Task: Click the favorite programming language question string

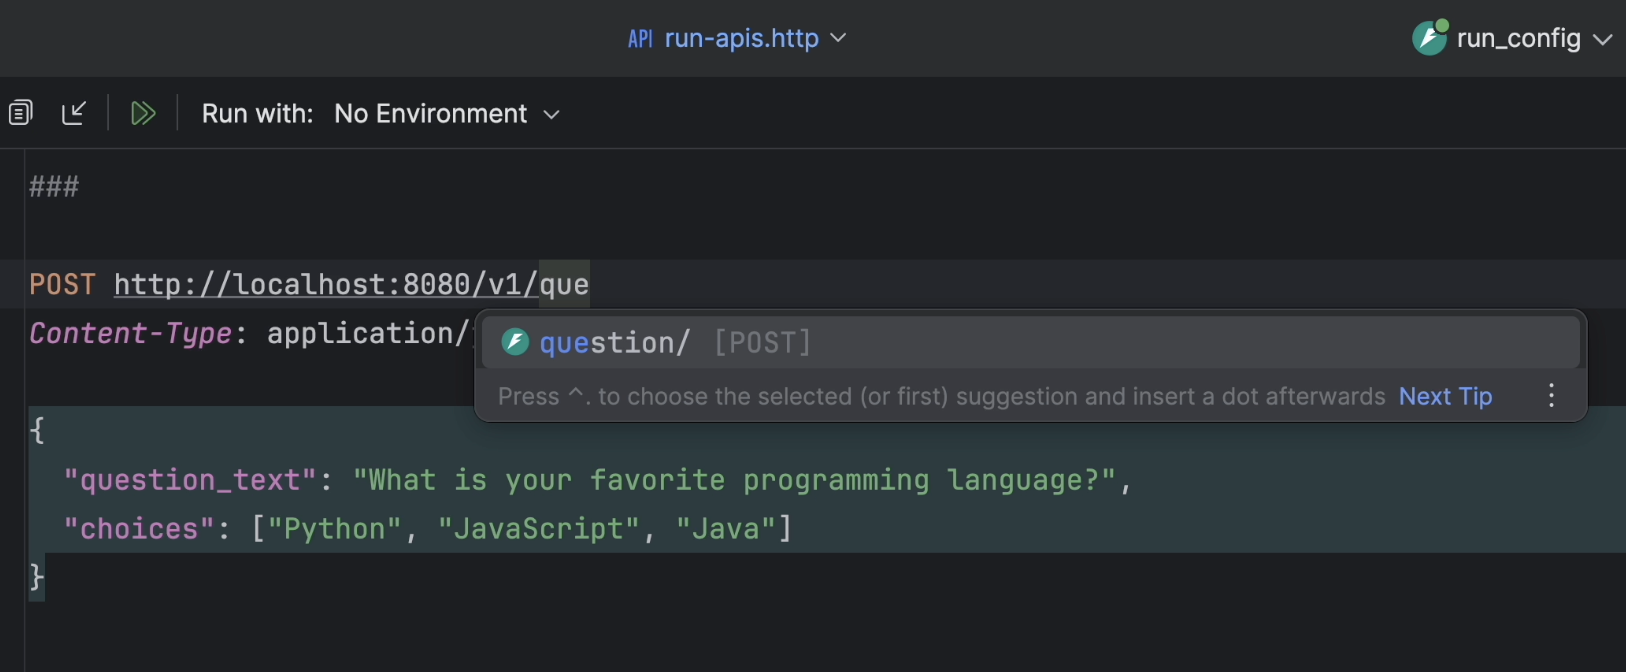Action: pos(734,480)
